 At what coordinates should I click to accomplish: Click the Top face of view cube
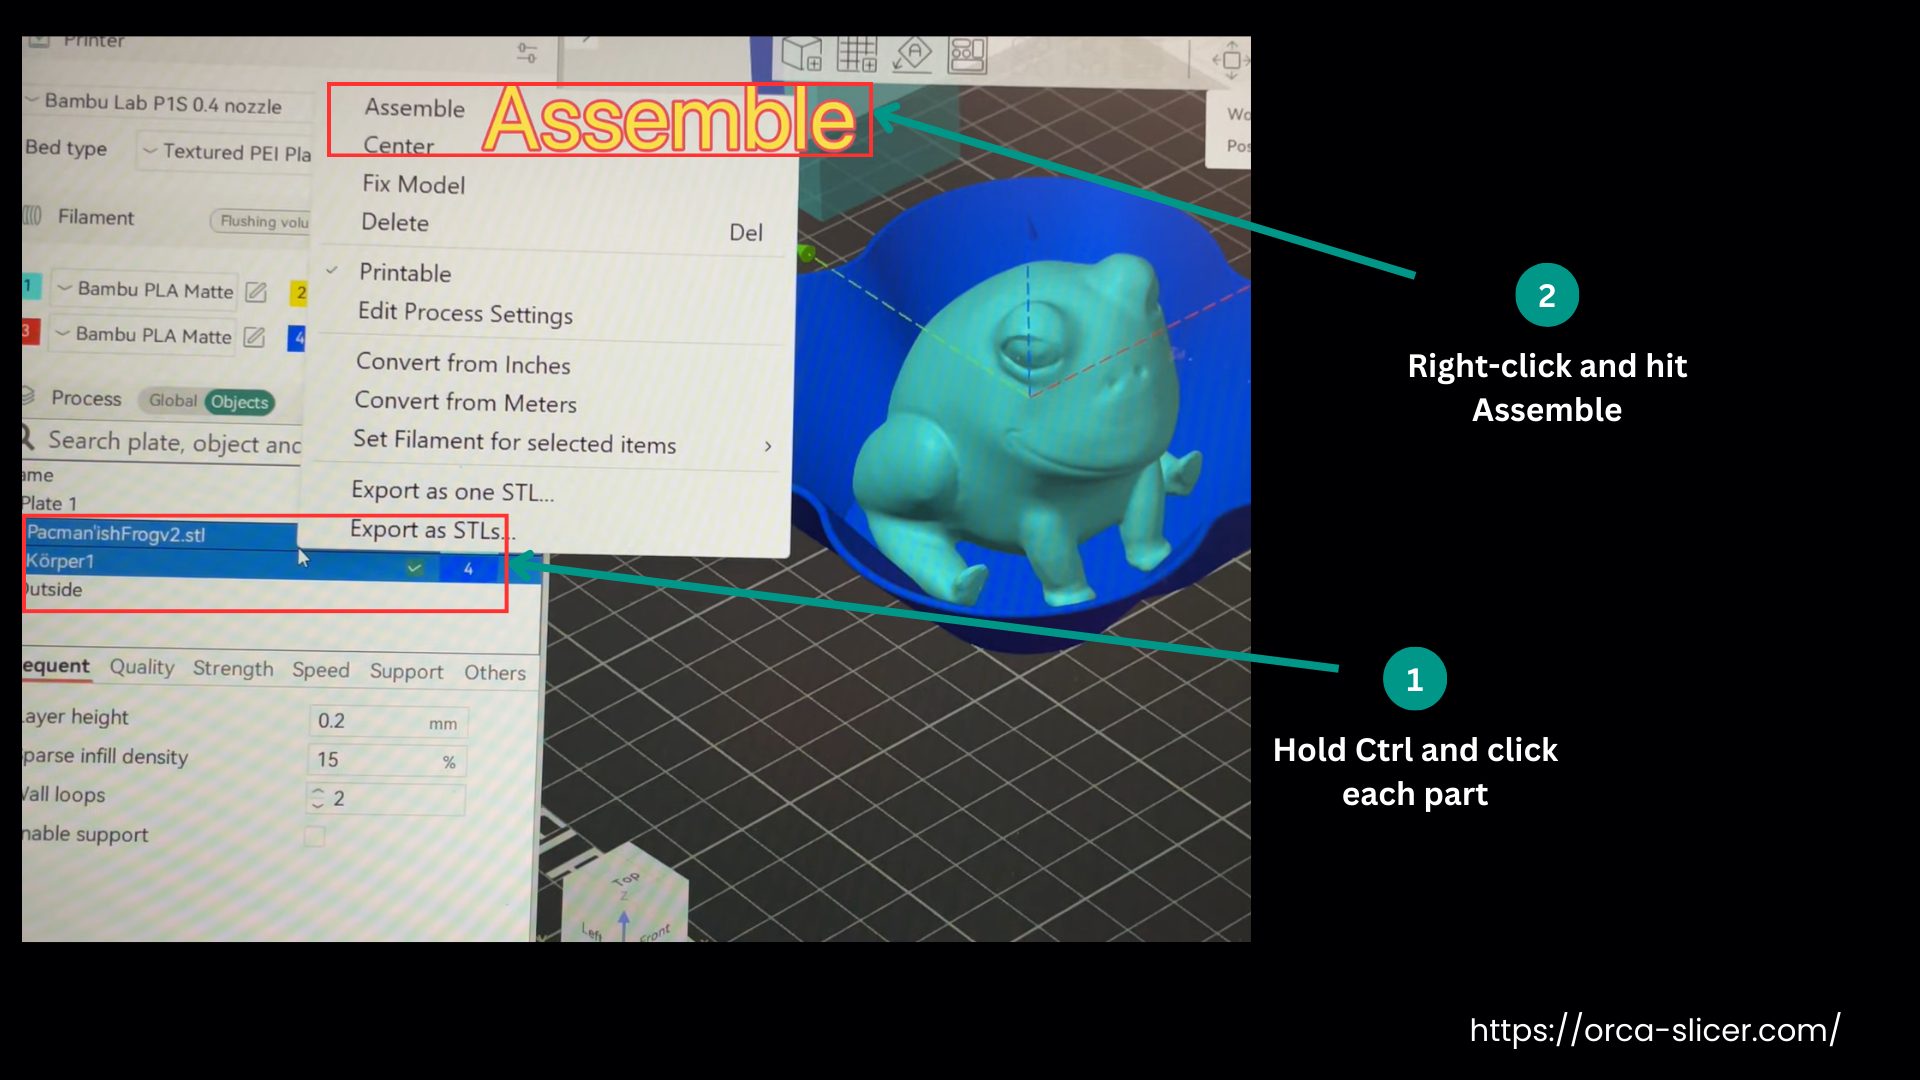click(x=627, y=878)
